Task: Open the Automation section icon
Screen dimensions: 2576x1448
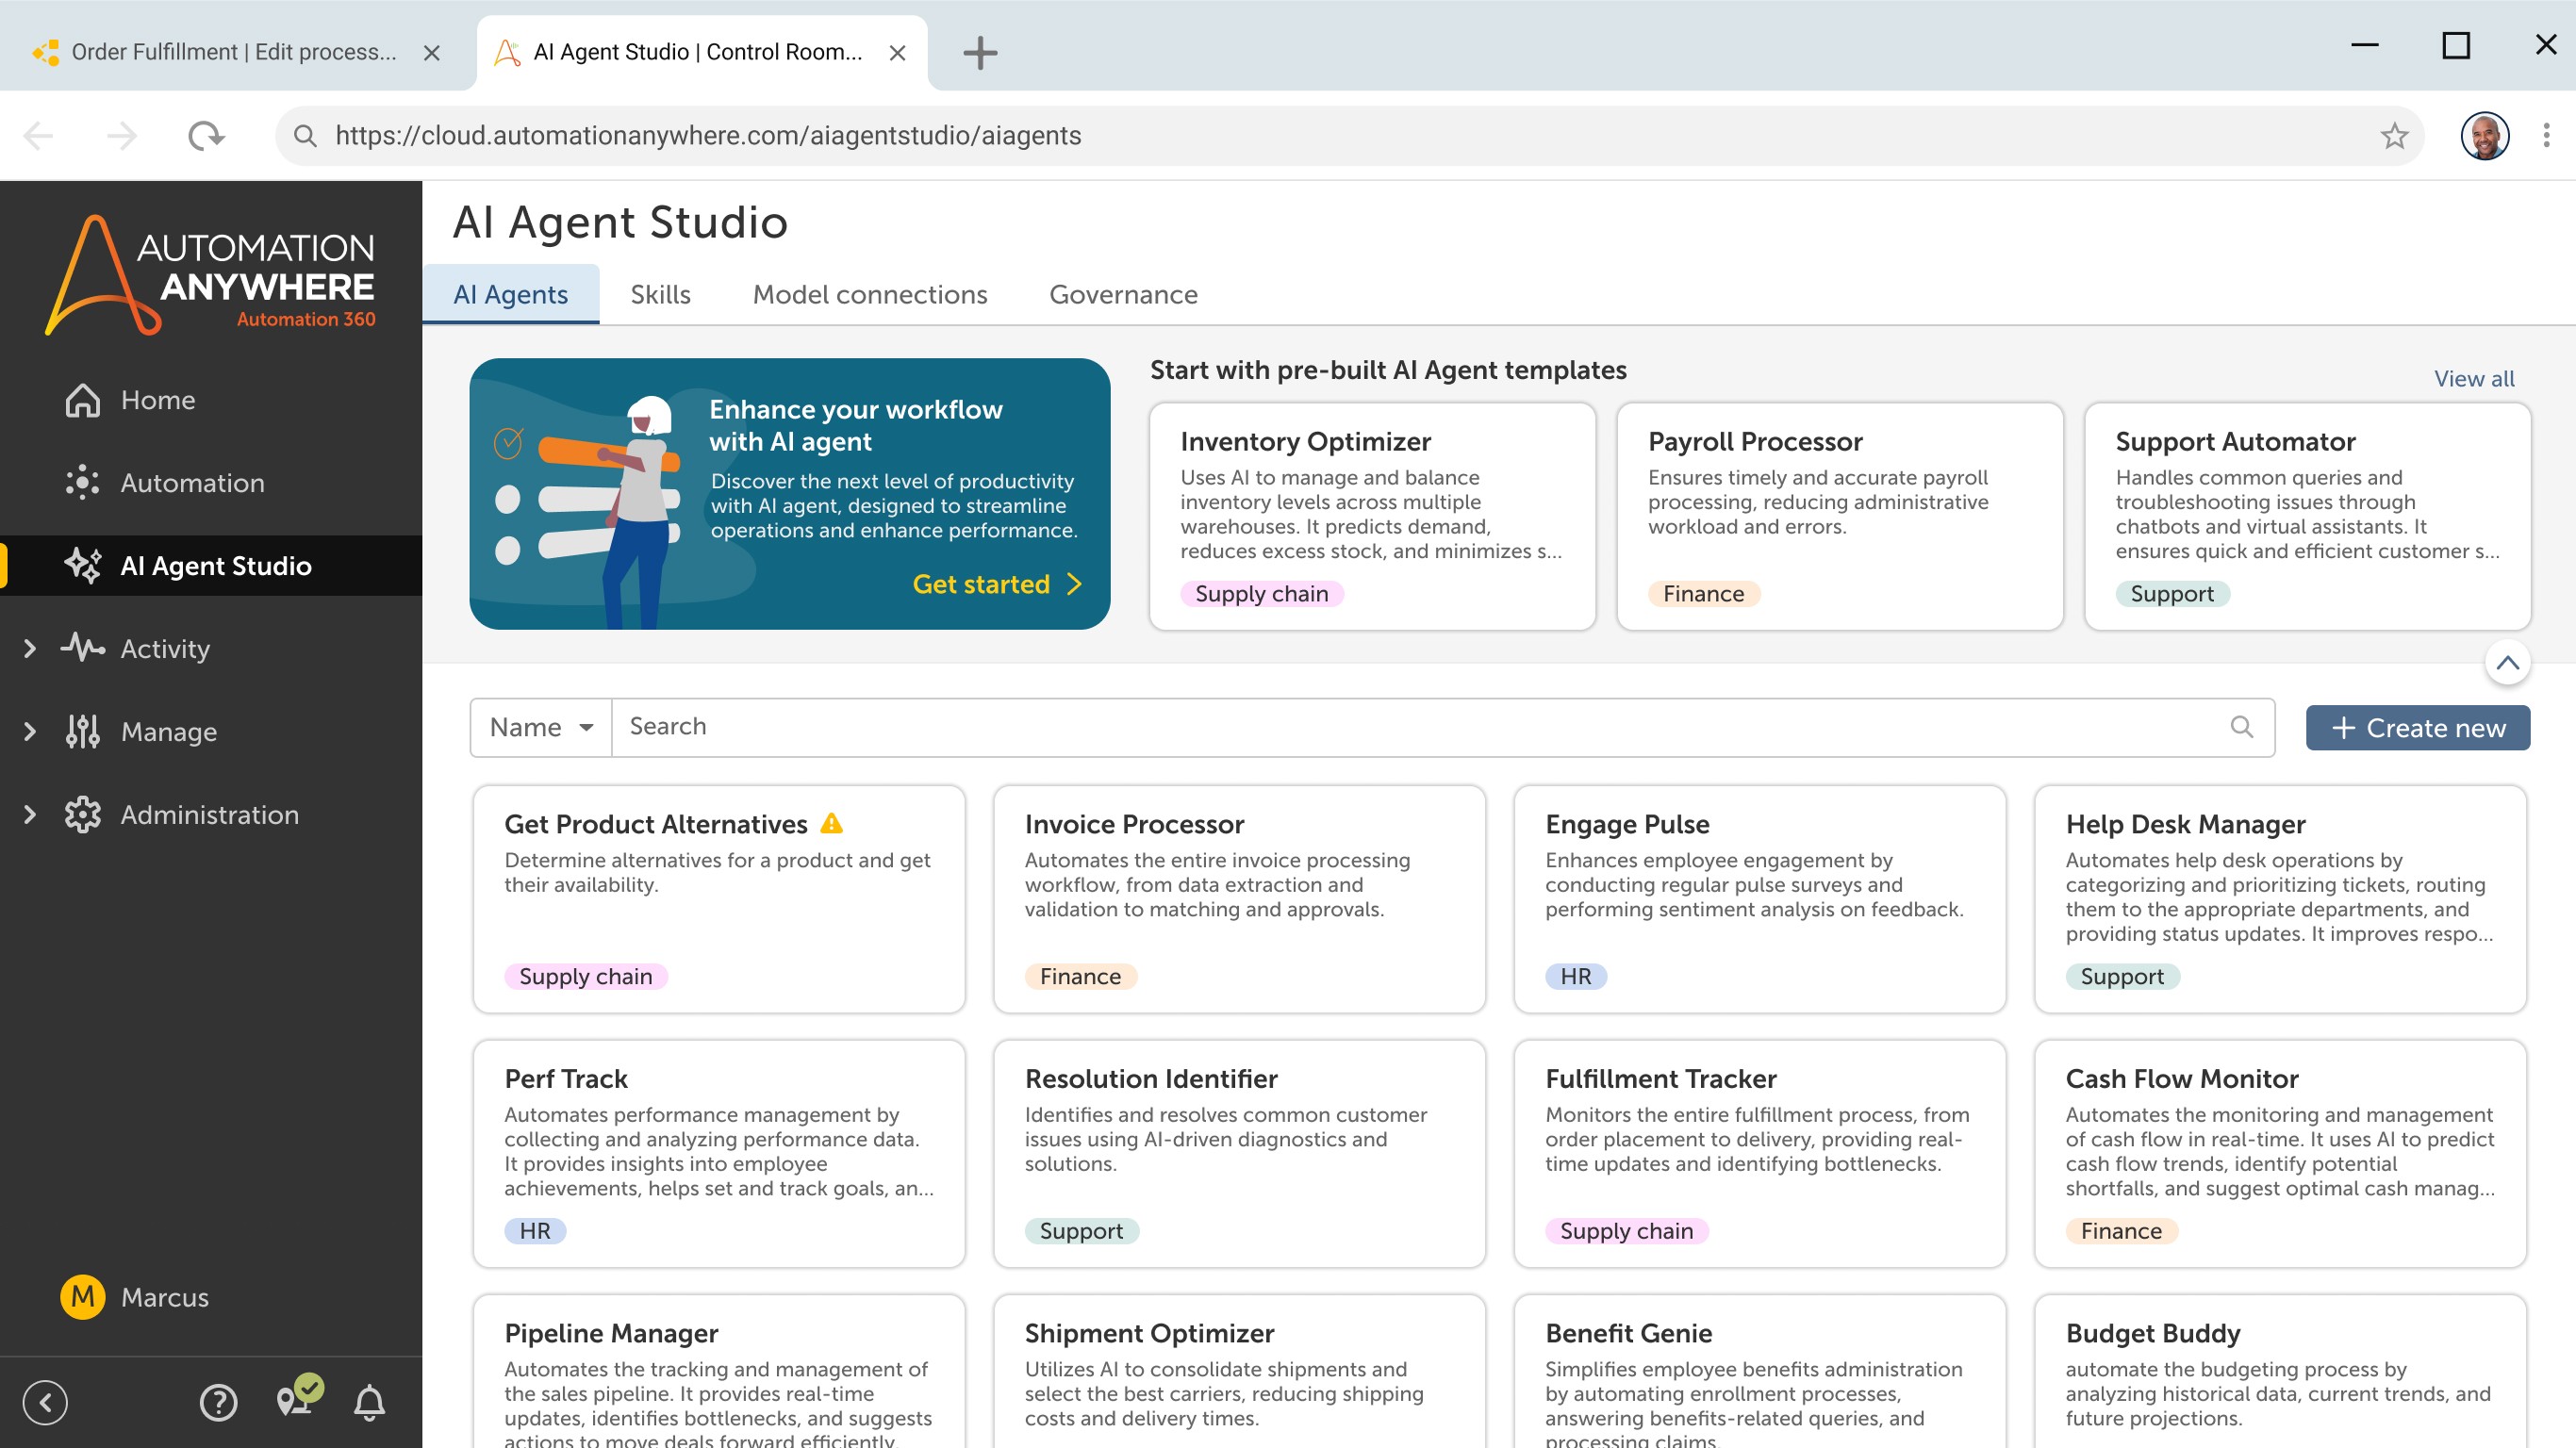Action: coord(83,483)
